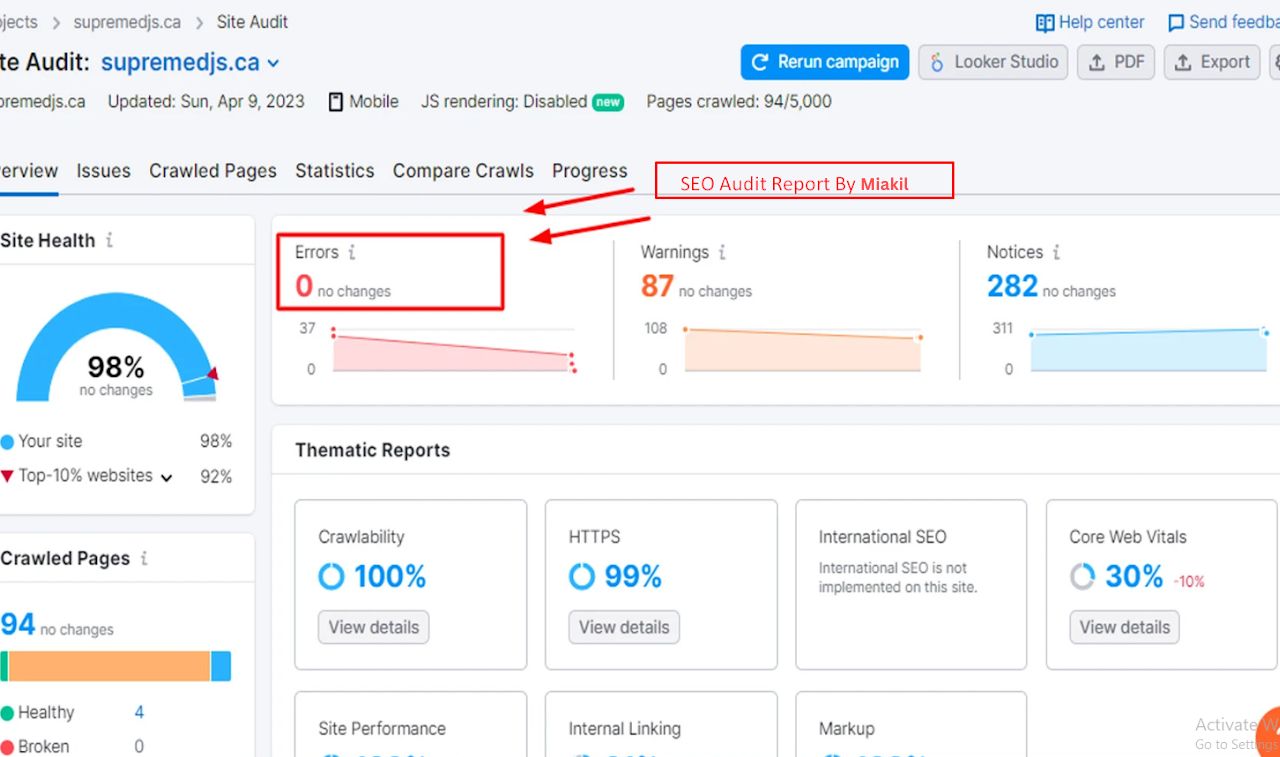The image size is (1280, 757).
Task: Export the report as PDF
Action: coord(1116,62)
